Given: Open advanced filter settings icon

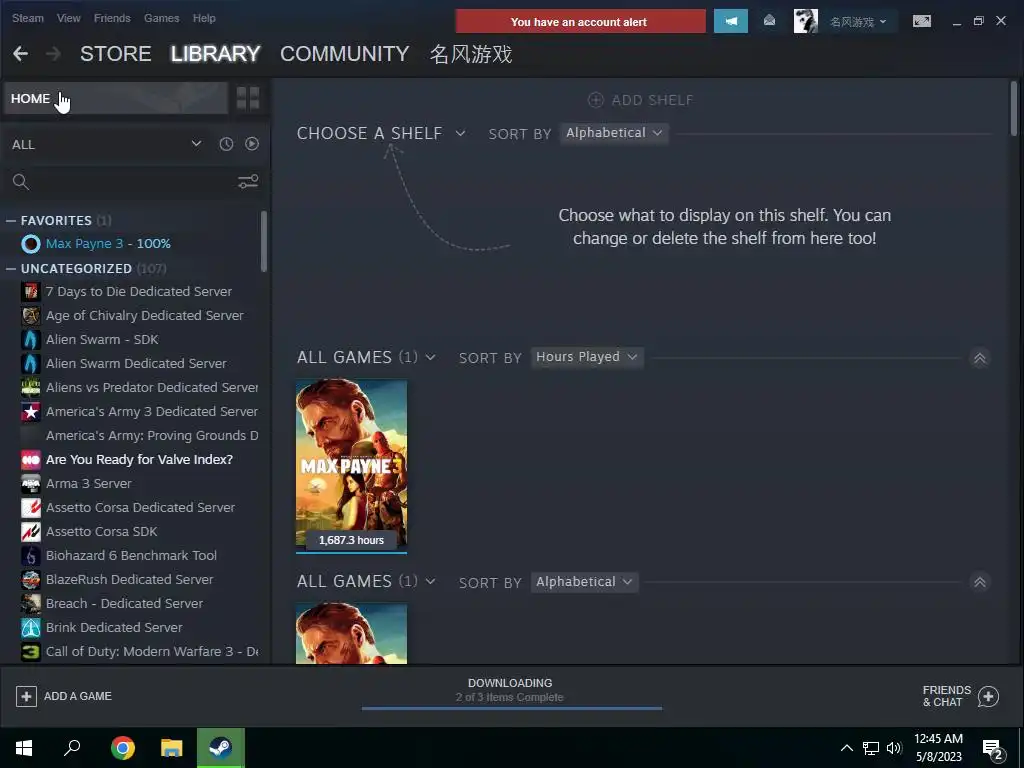Looking at the screenshot, I should 248,182.
